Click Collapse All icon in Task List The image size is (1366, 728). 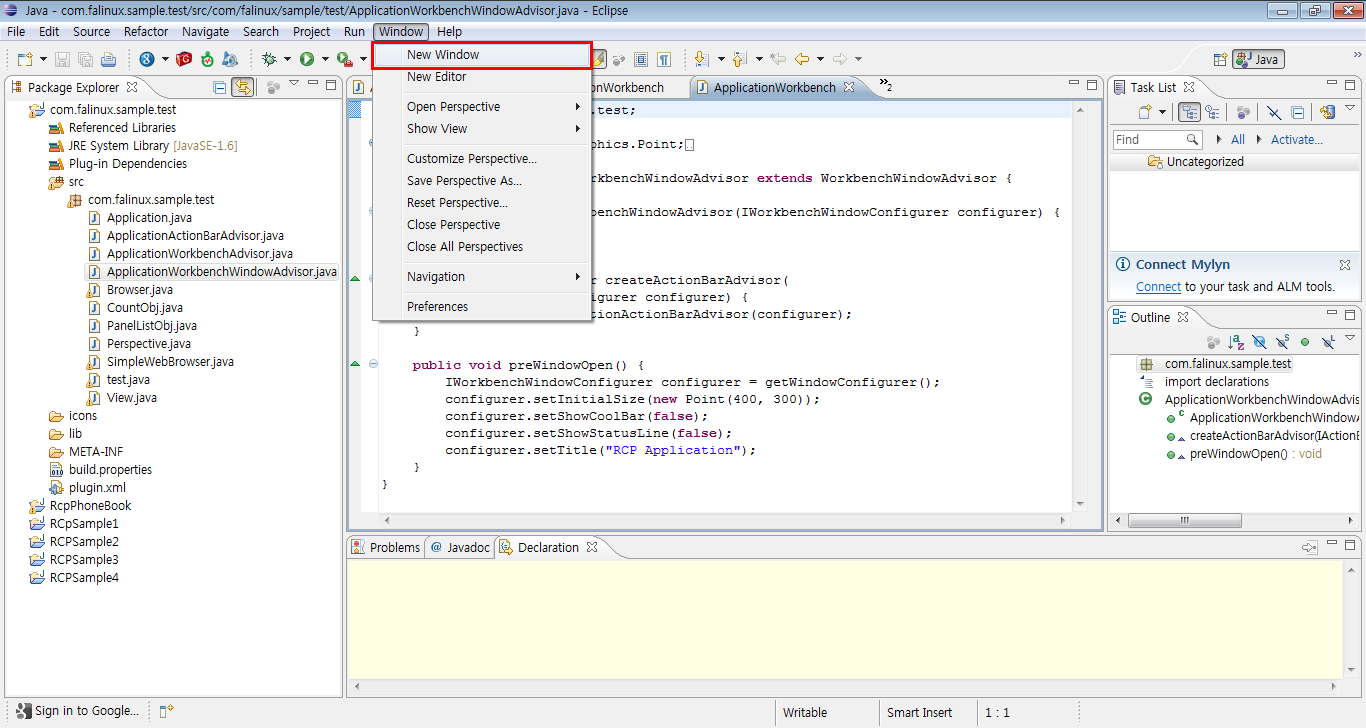pos(1297,112)
